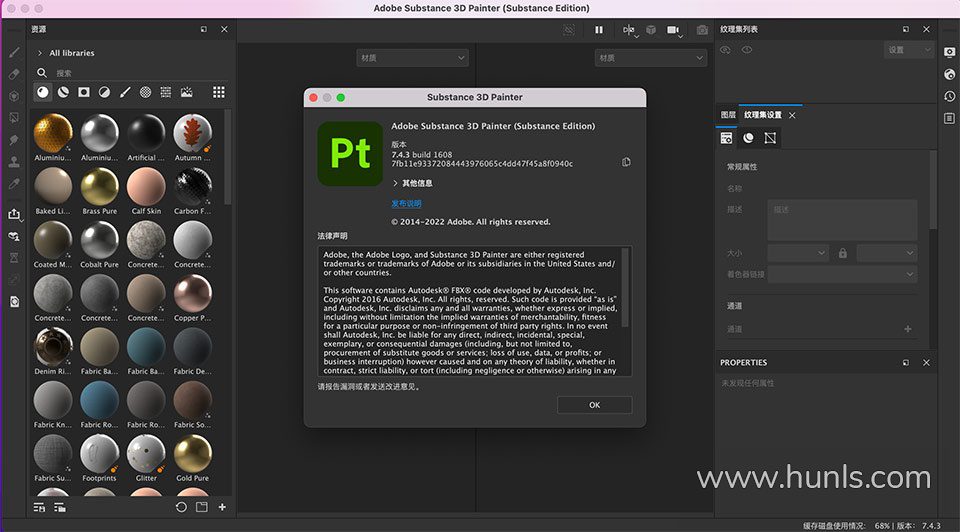Expand 其他信息 in About dialog
The image size is (960, 532).
[x=396, y=183]
